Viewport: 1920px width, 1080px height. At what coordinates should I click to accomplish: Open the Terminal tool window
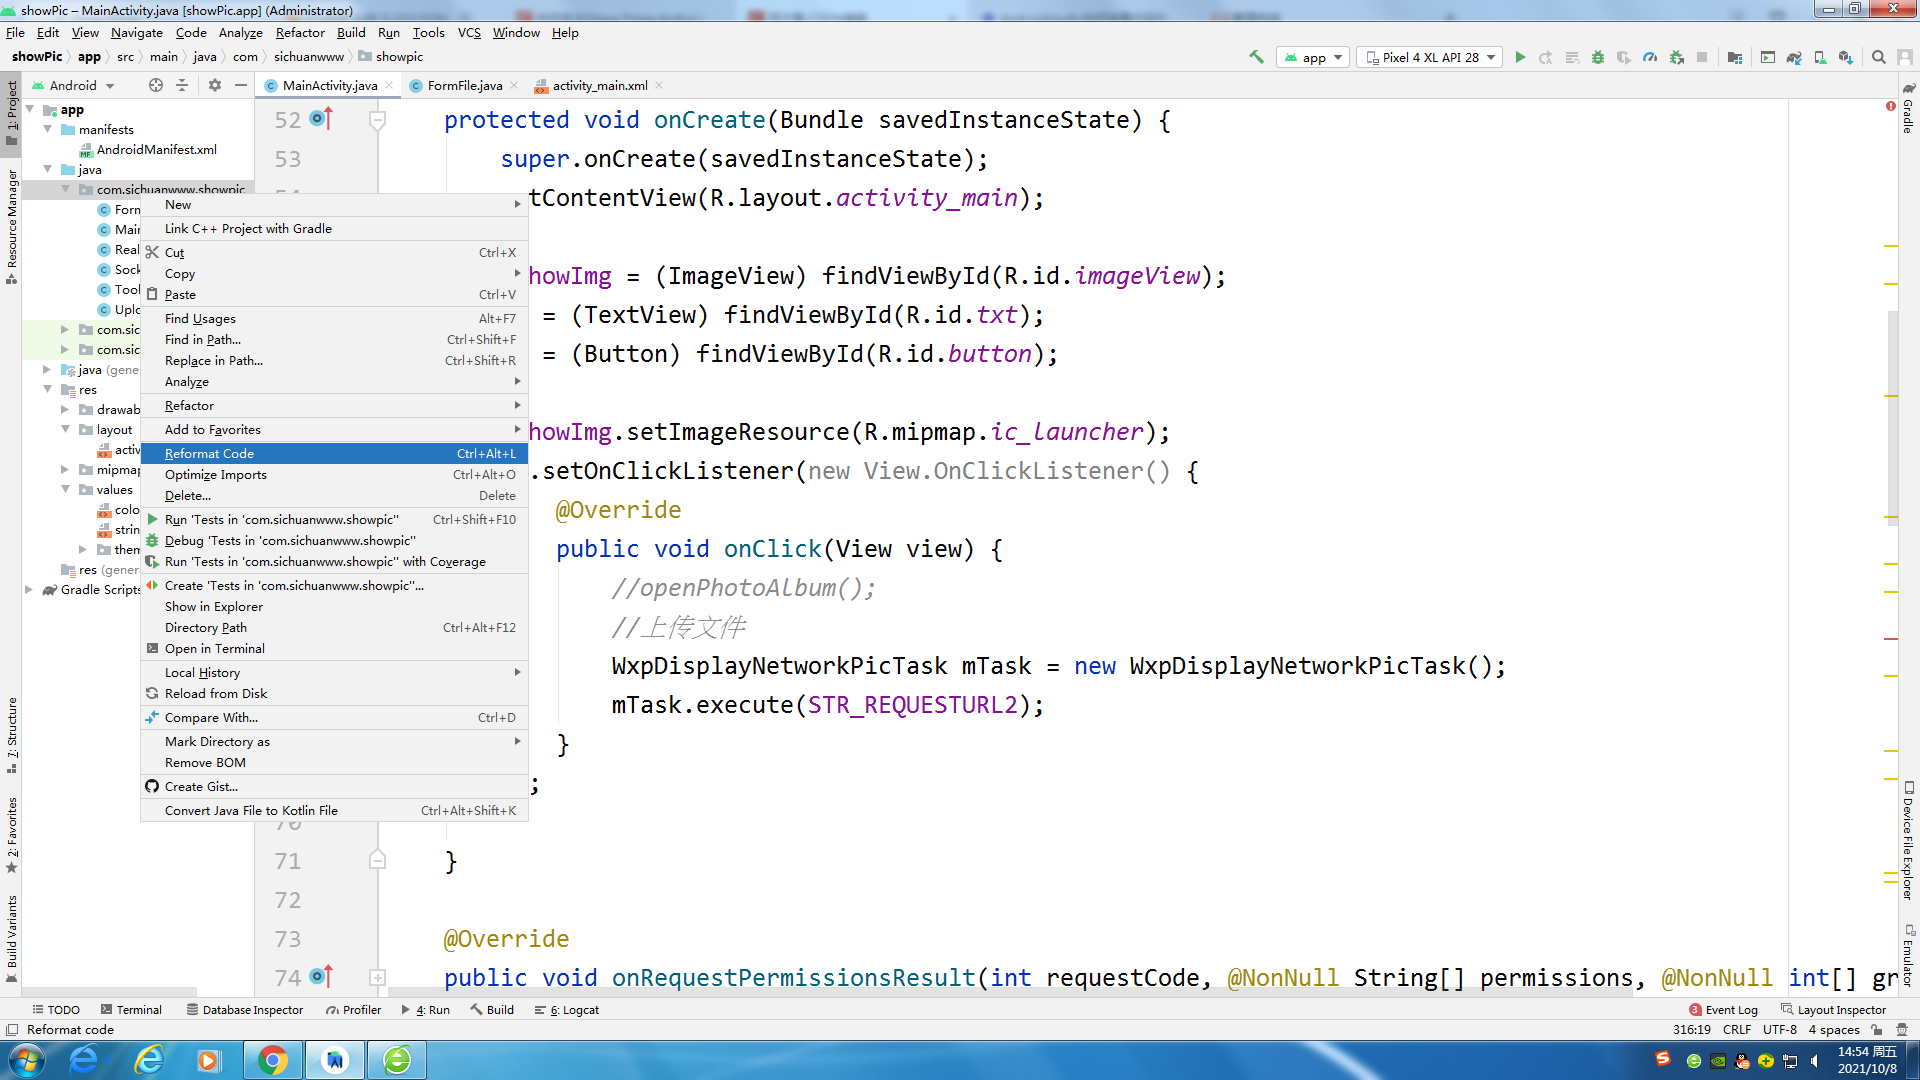[x=130, y=1009]
